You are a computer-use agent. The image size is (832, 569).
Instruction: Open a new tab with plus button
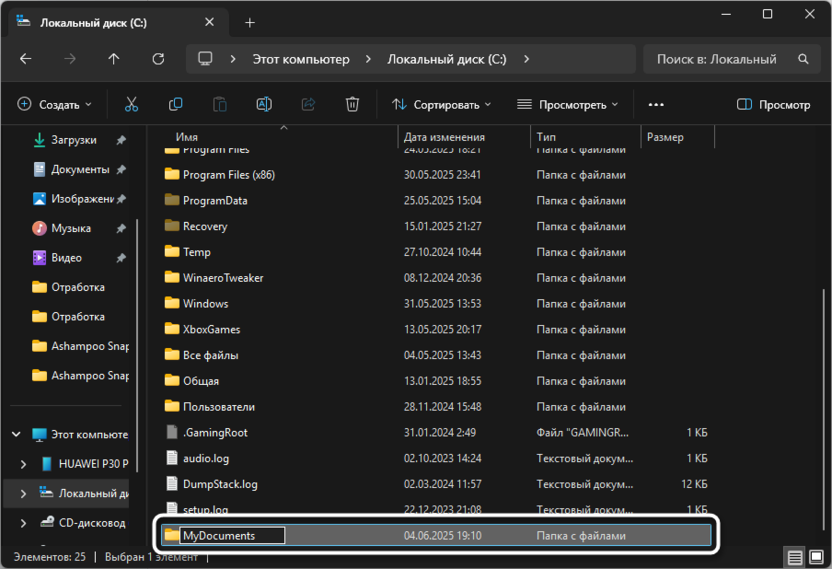(250, 22)
